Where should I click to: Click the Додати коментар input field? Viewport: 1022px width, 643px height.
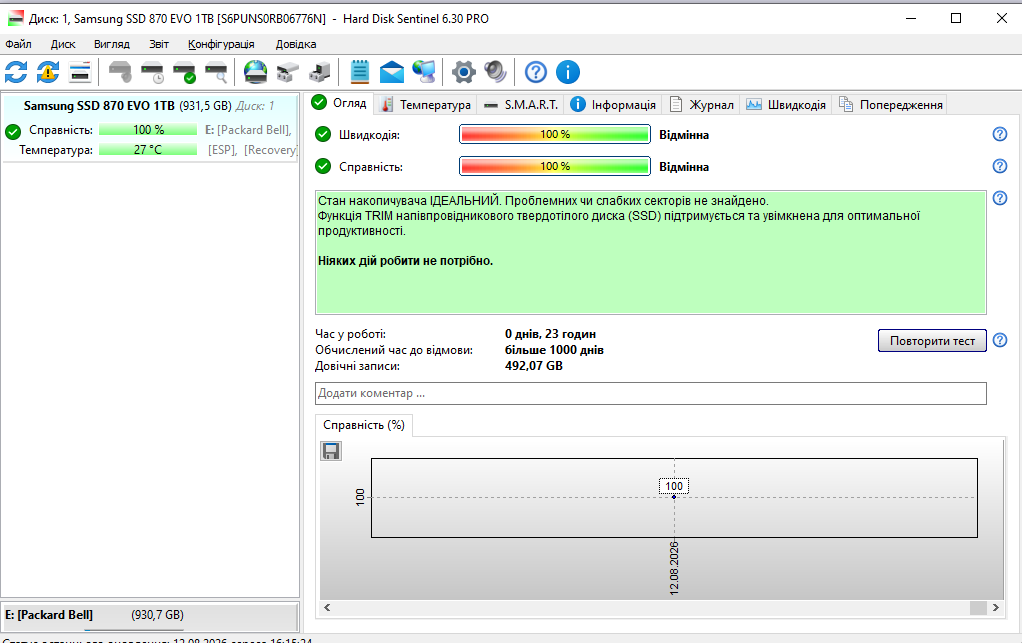click(x=650, y=393)
